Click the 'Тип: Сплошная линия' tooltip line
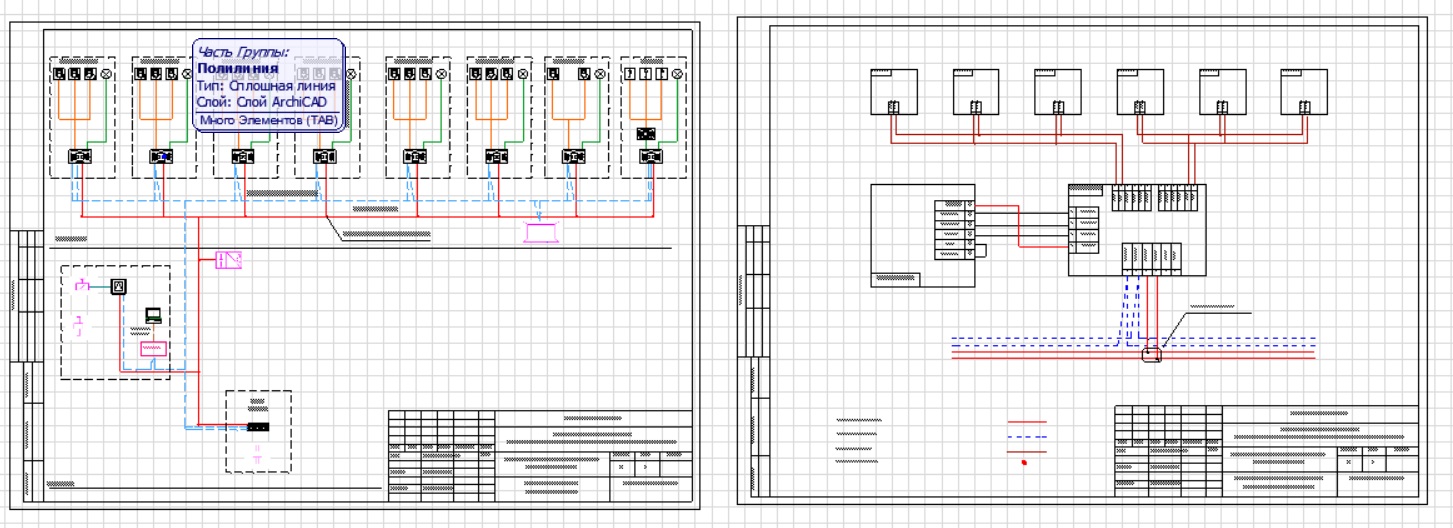The width and height of the screenshot is (1453, 528). (265, 86)
